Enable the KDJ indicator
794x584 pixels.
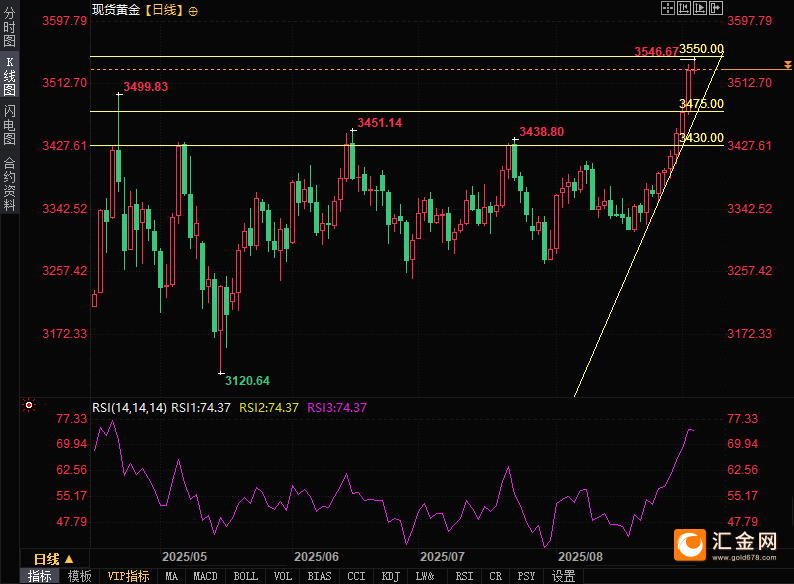[390, 576]
